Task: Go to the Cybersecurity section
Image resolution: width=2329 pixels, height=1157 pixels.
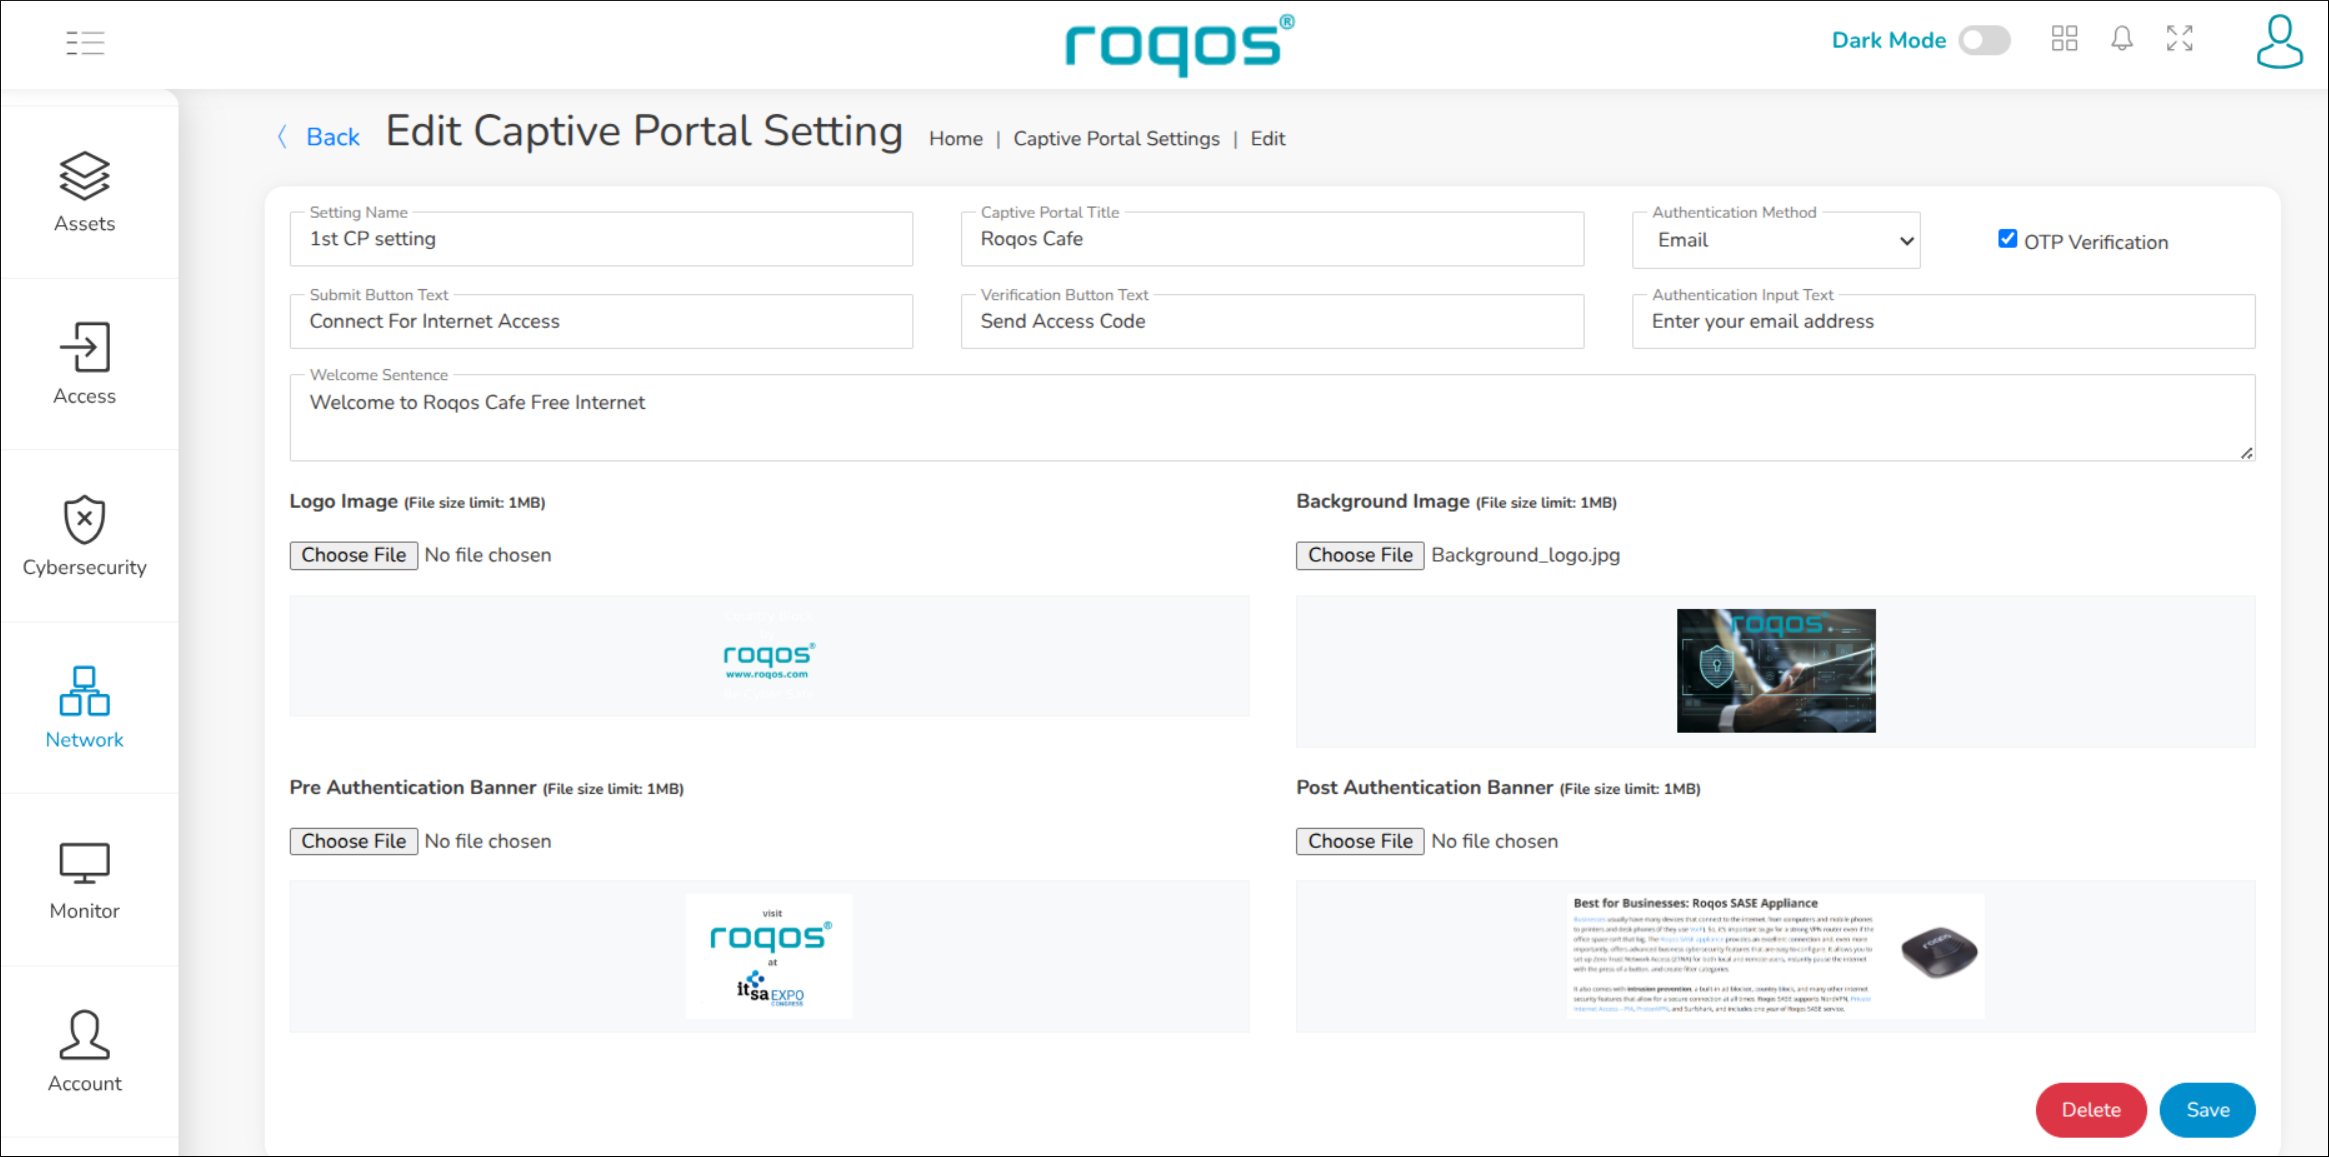Action: pos(85,537)
